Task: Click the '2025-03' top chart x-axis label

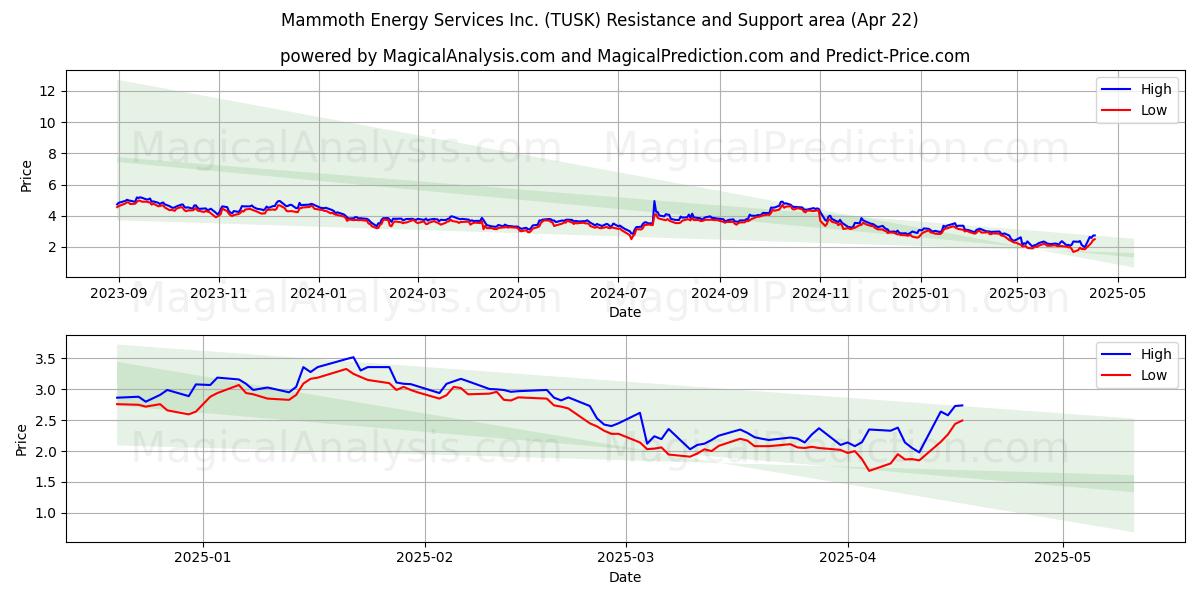Action: (1017, 294)
